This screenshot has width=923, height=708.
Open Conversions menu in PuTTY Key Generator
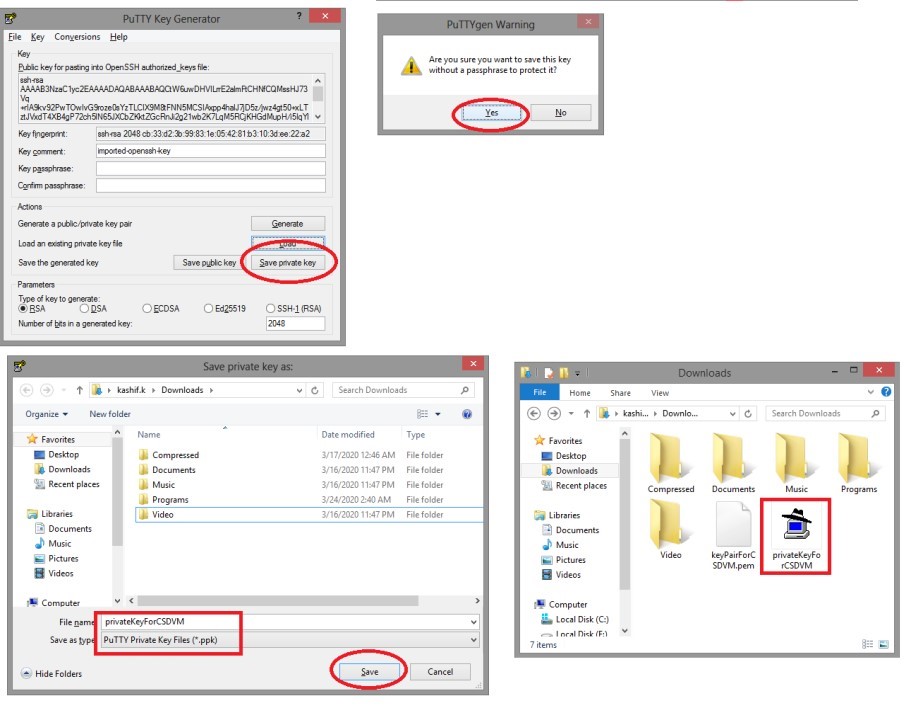tap(77, 36)
